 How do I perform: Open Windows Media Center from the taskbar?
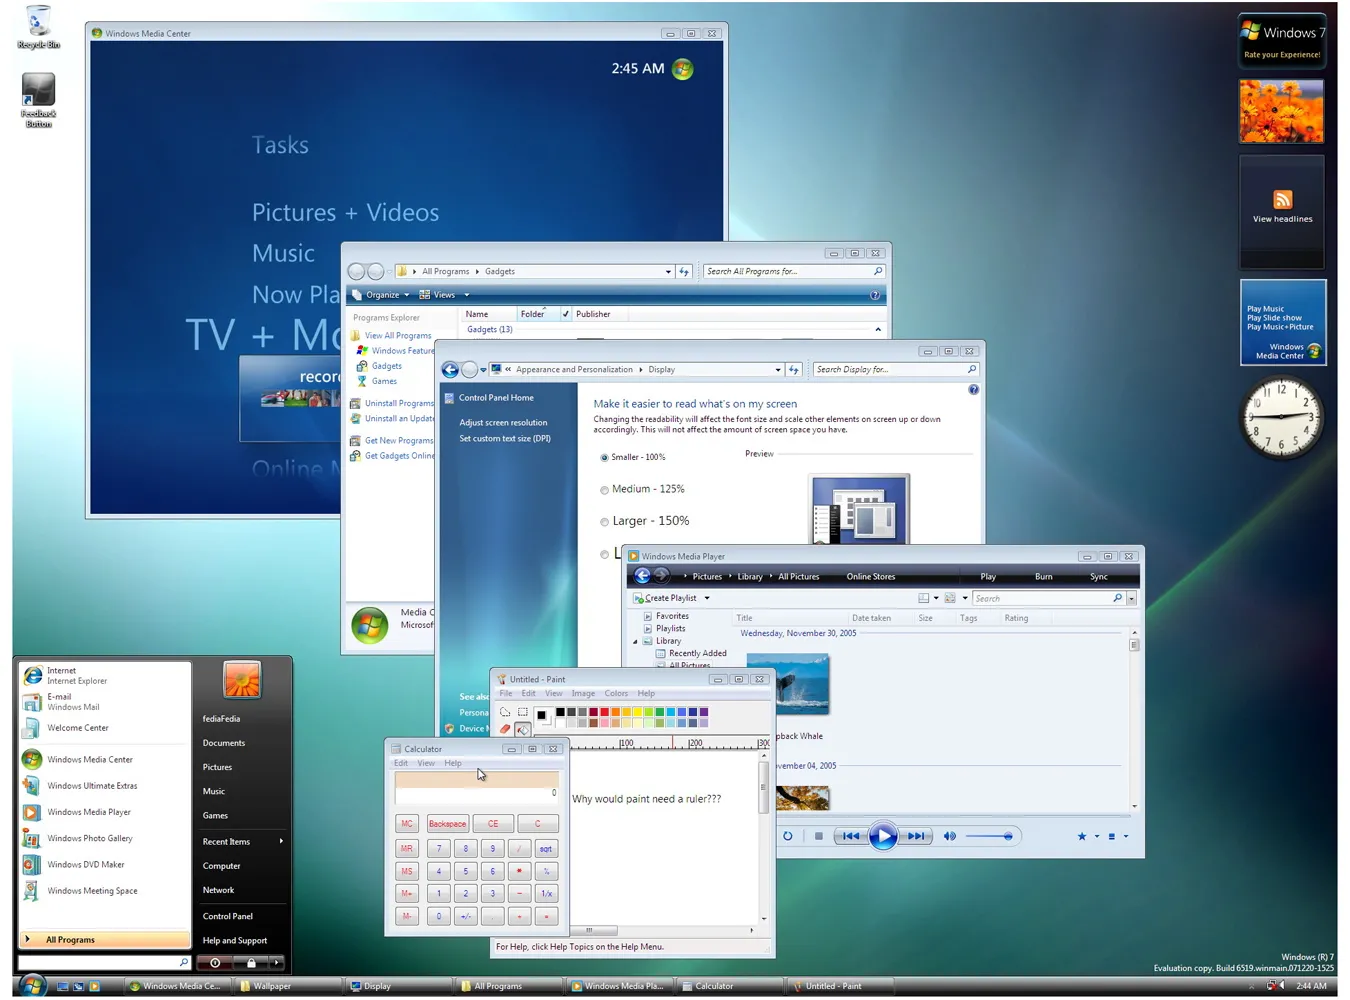[176, 986]
